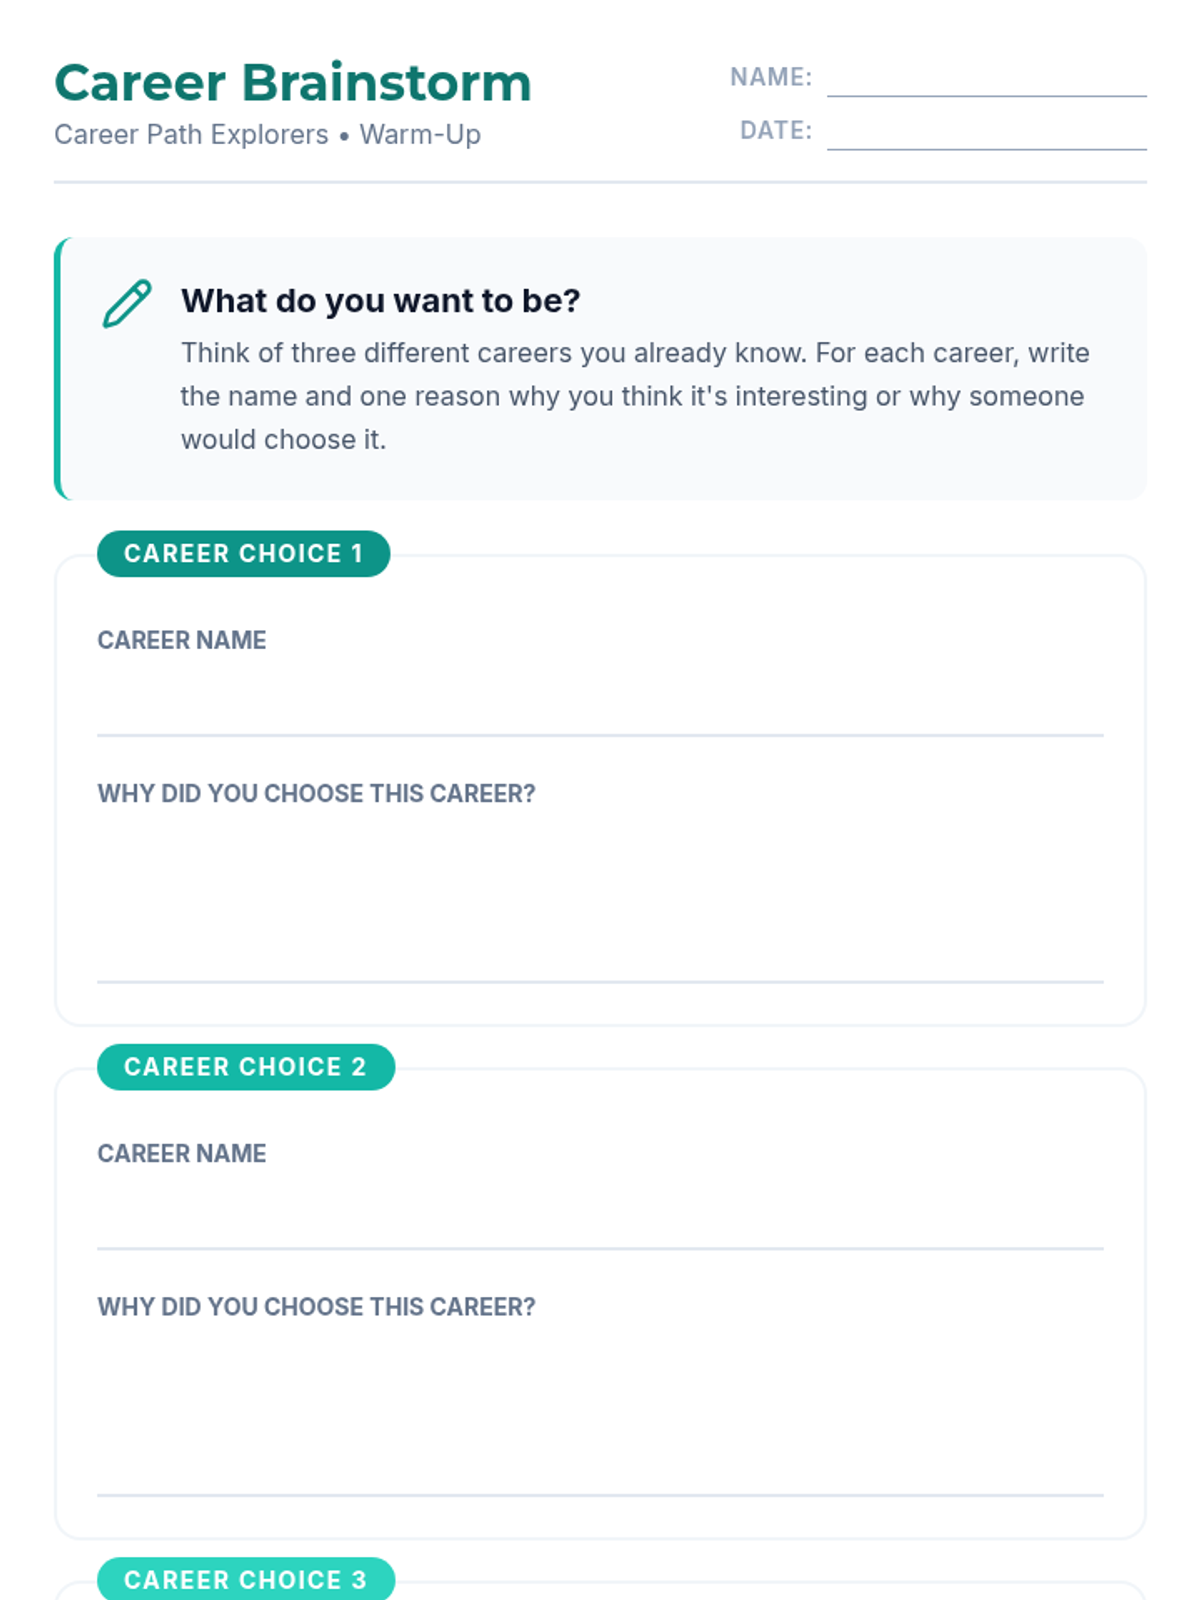Click the CAREER NAME label in Choice 1

182,640
